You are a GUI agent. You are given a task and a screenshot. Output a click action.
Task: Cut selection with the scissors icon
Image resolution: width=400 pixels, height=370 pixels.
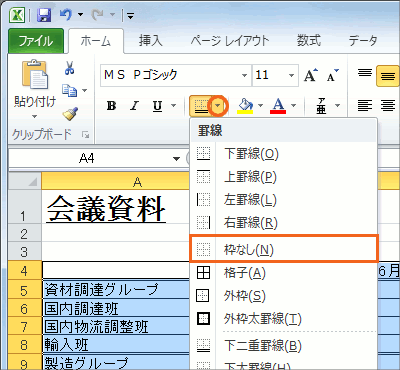pos(69,68)
